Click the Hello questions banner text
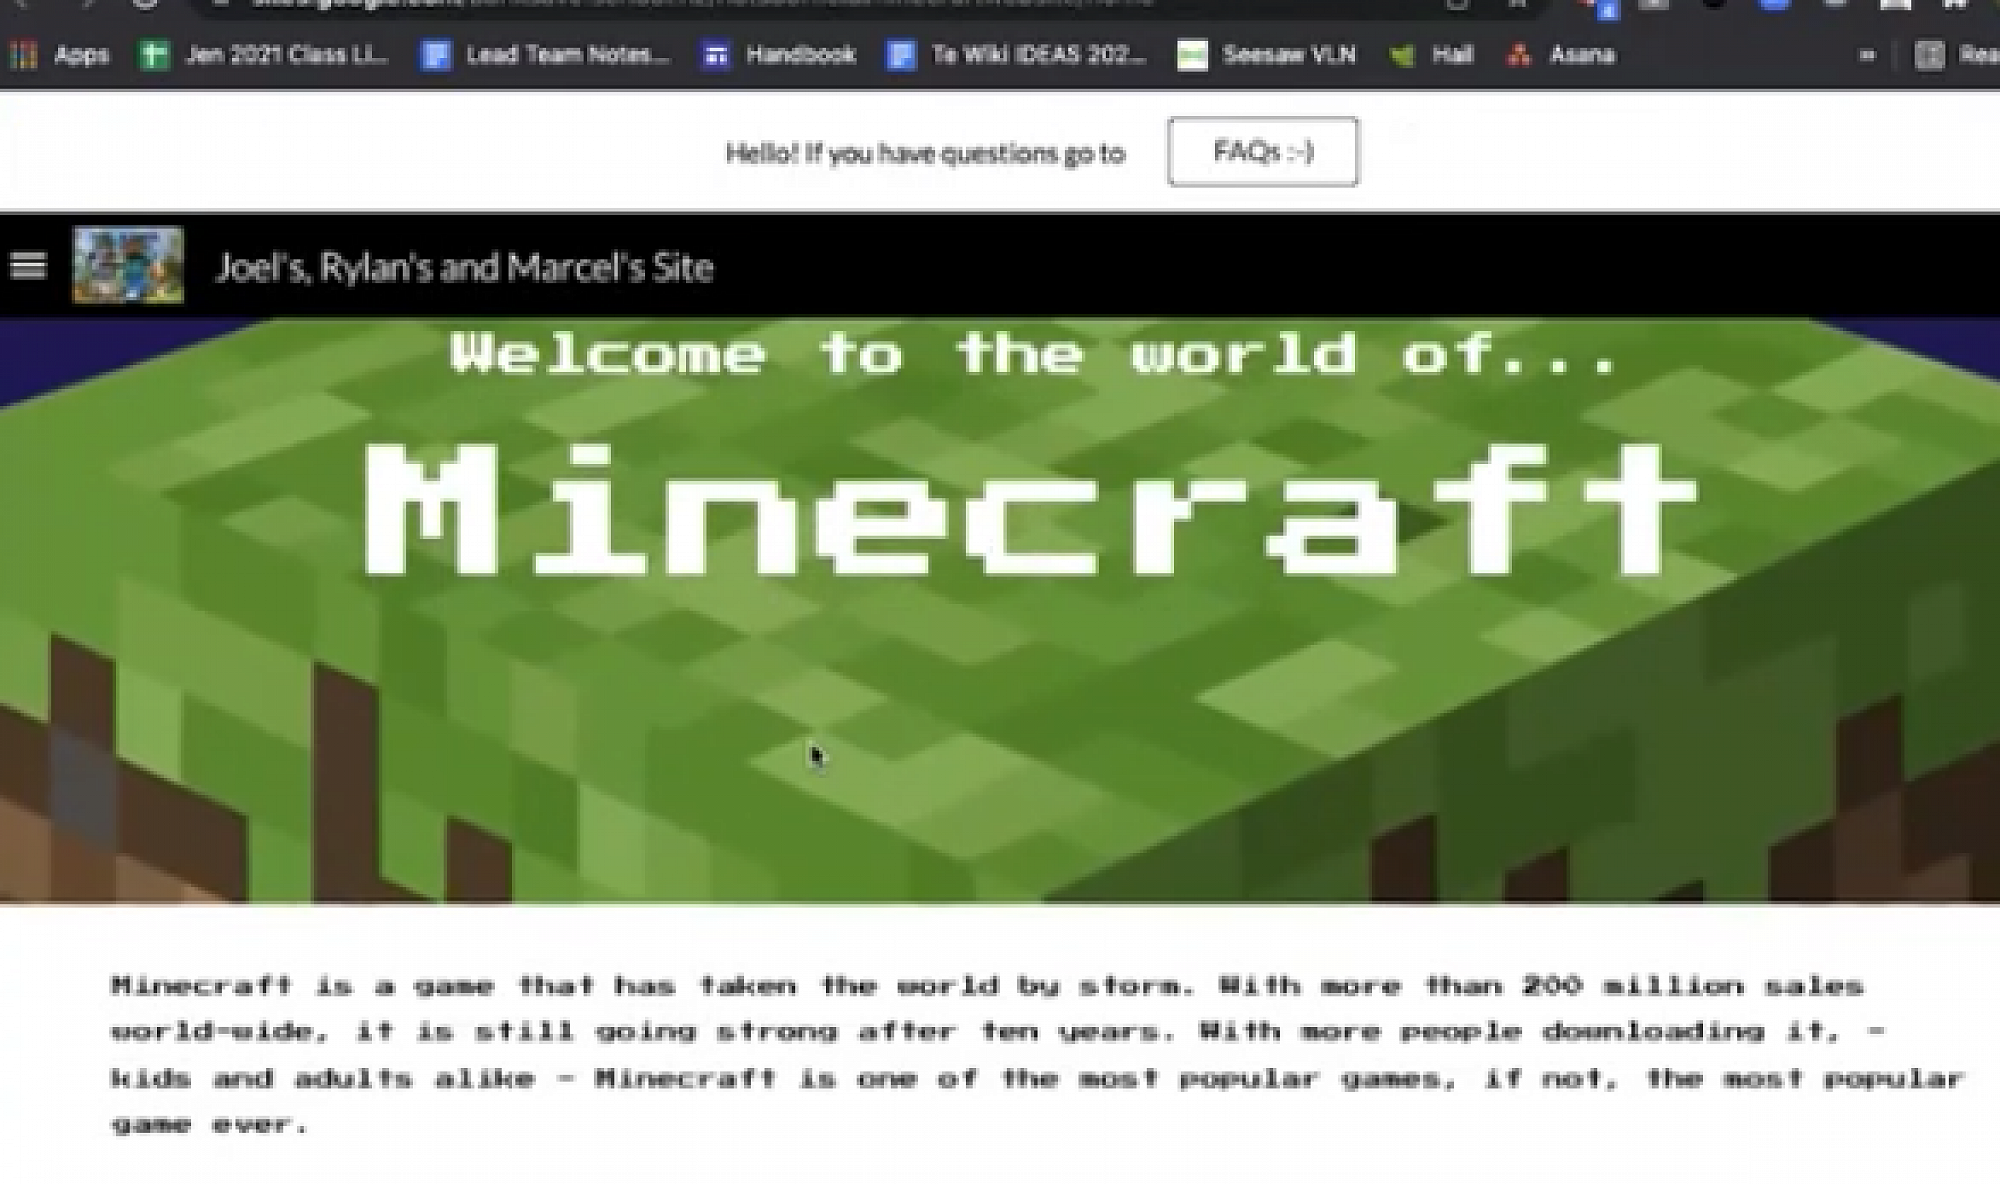This screenshot has width=2000, height=1184. (x=925, y=153)
